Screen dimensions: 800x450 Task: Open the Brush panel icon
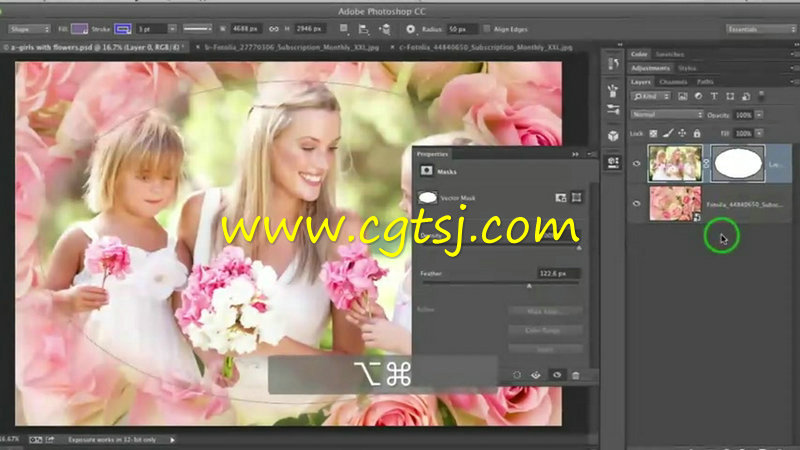[613, 109]
